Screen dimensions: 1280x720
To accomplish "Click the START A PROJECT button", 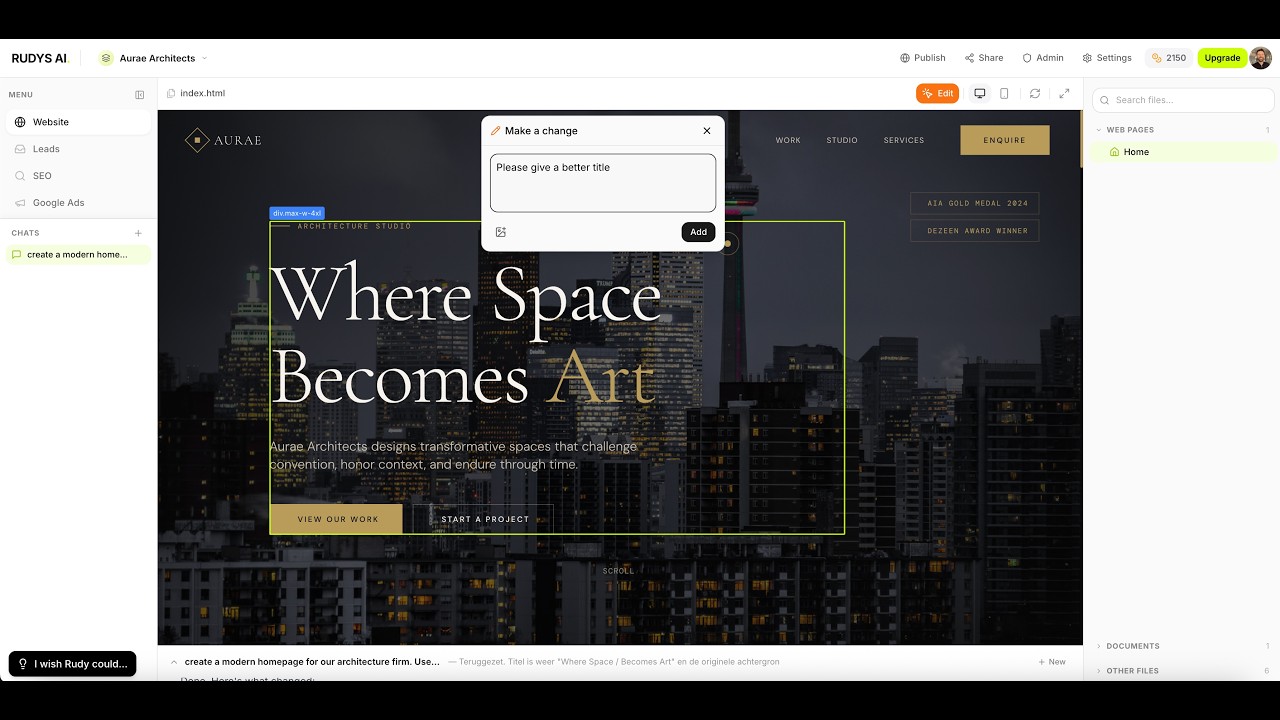I will [485, 519].
